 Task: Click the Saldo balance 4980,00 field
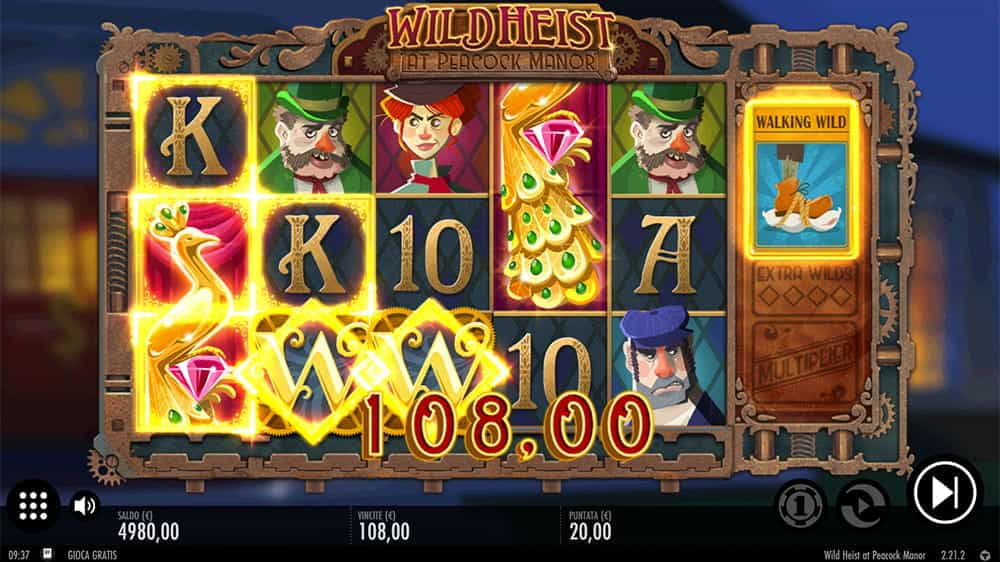(x=149, y=526)
